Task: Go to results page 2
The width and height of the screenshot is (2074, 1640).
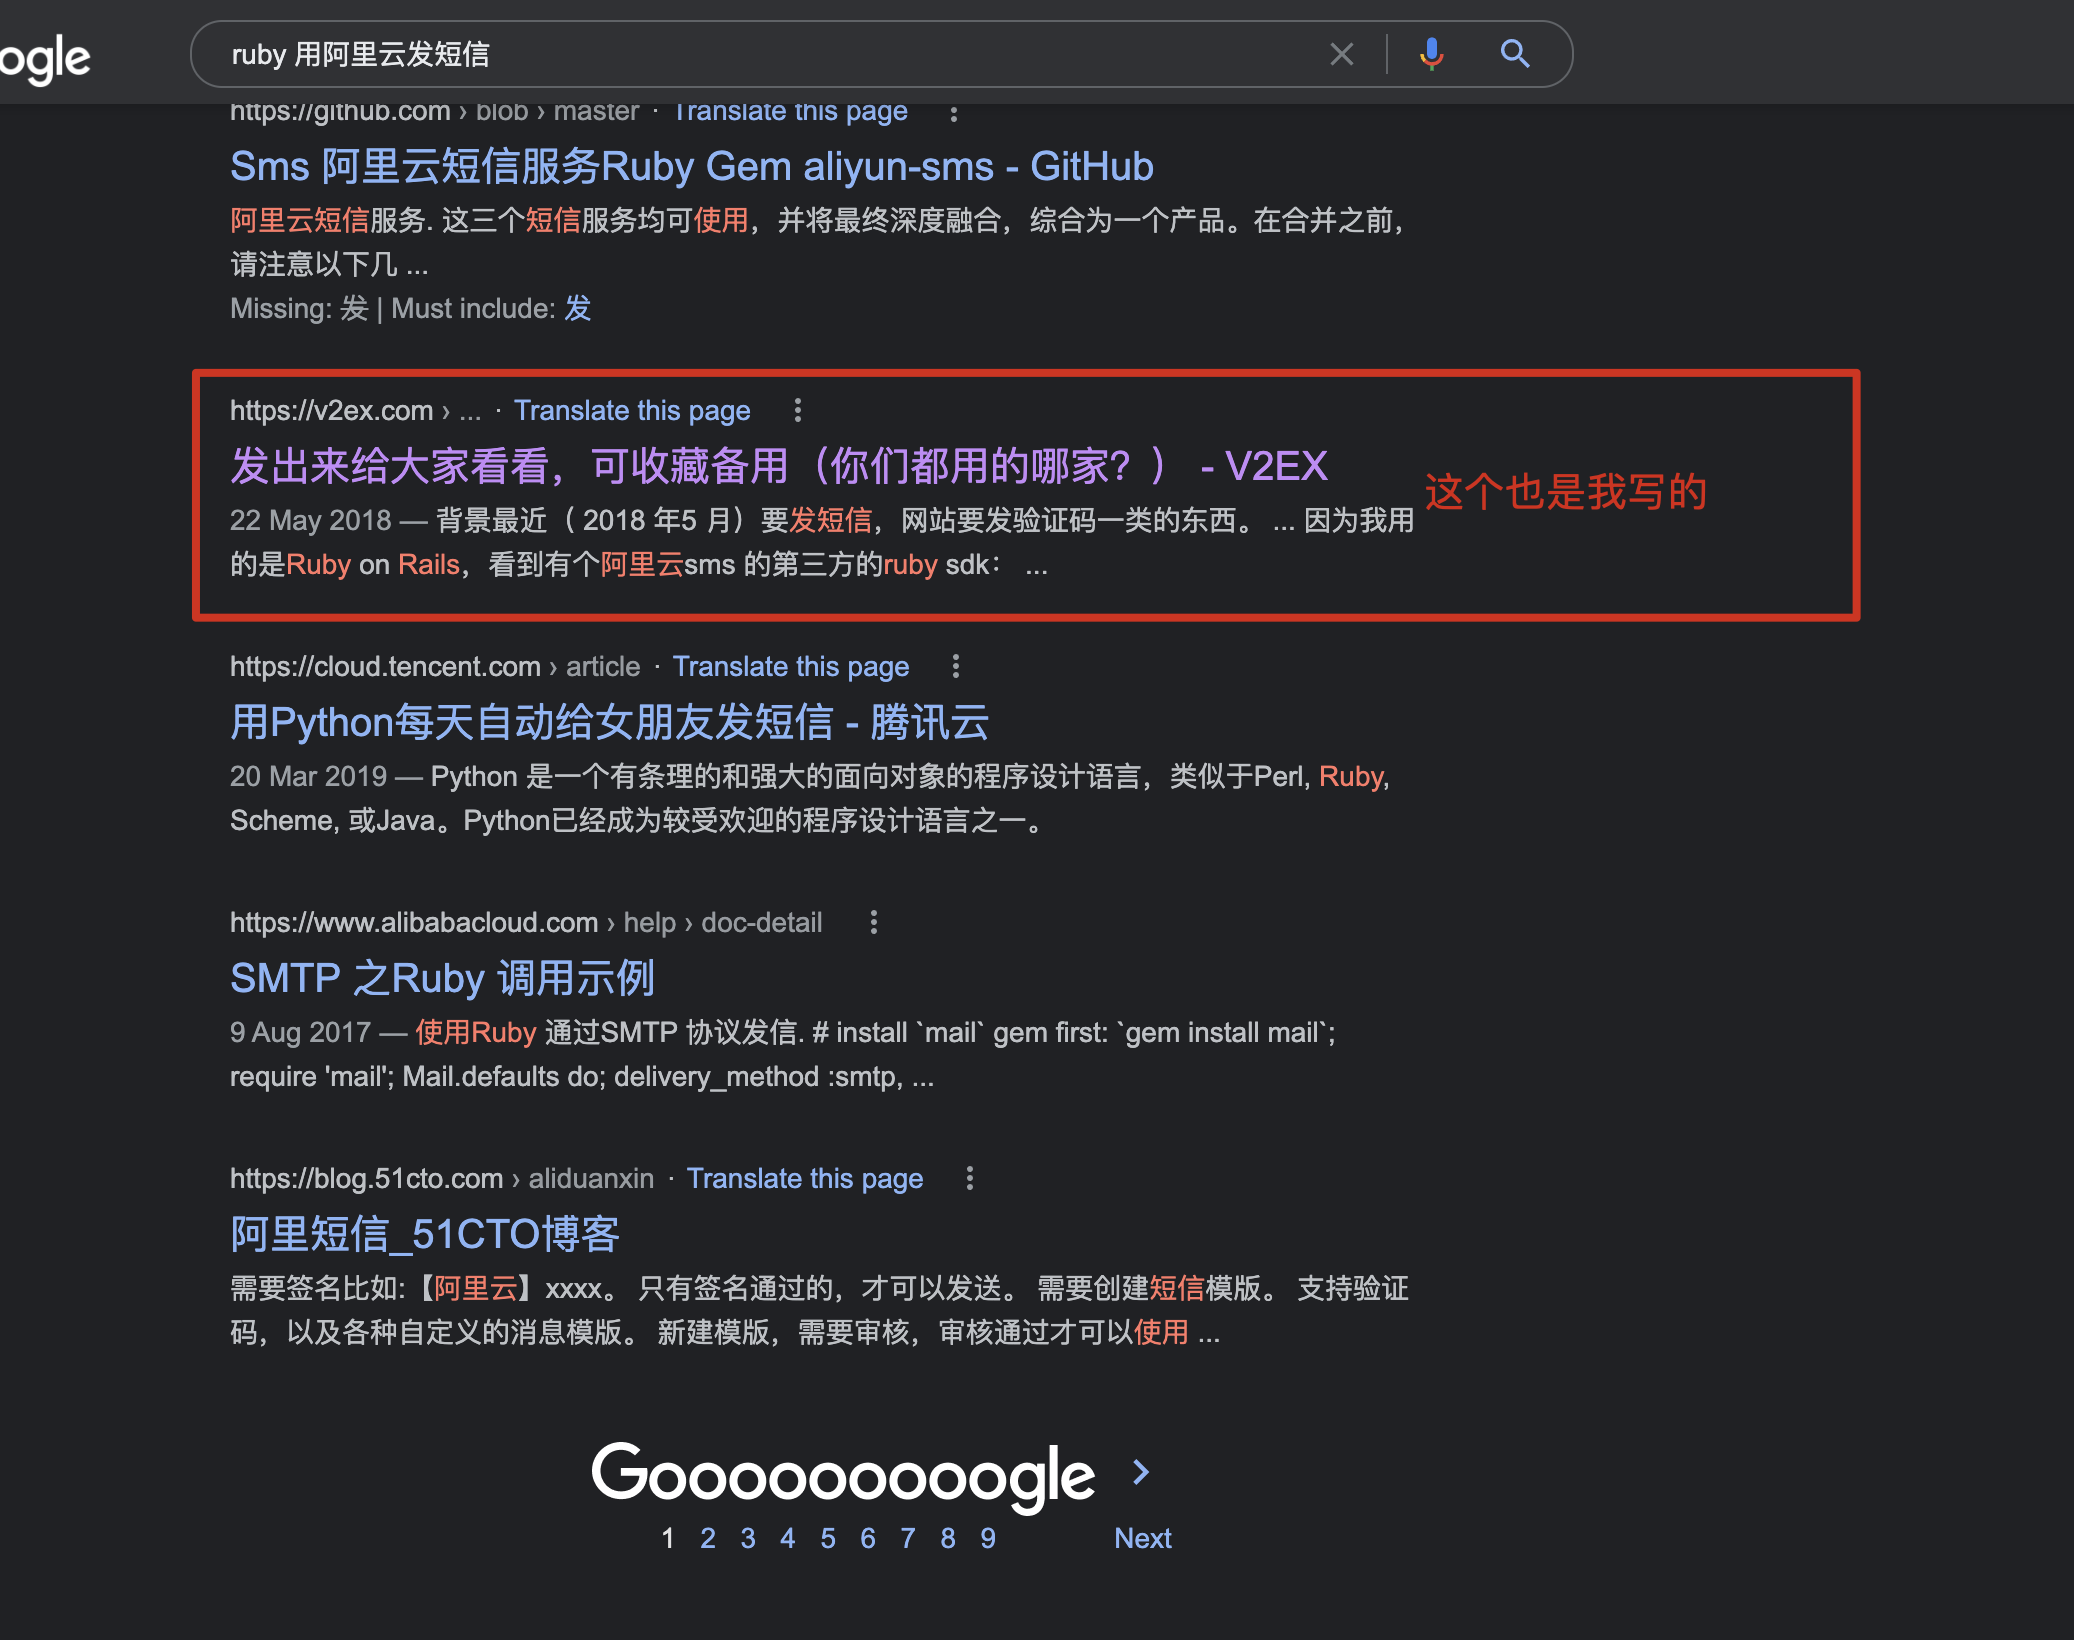Action: (707, 1538)
